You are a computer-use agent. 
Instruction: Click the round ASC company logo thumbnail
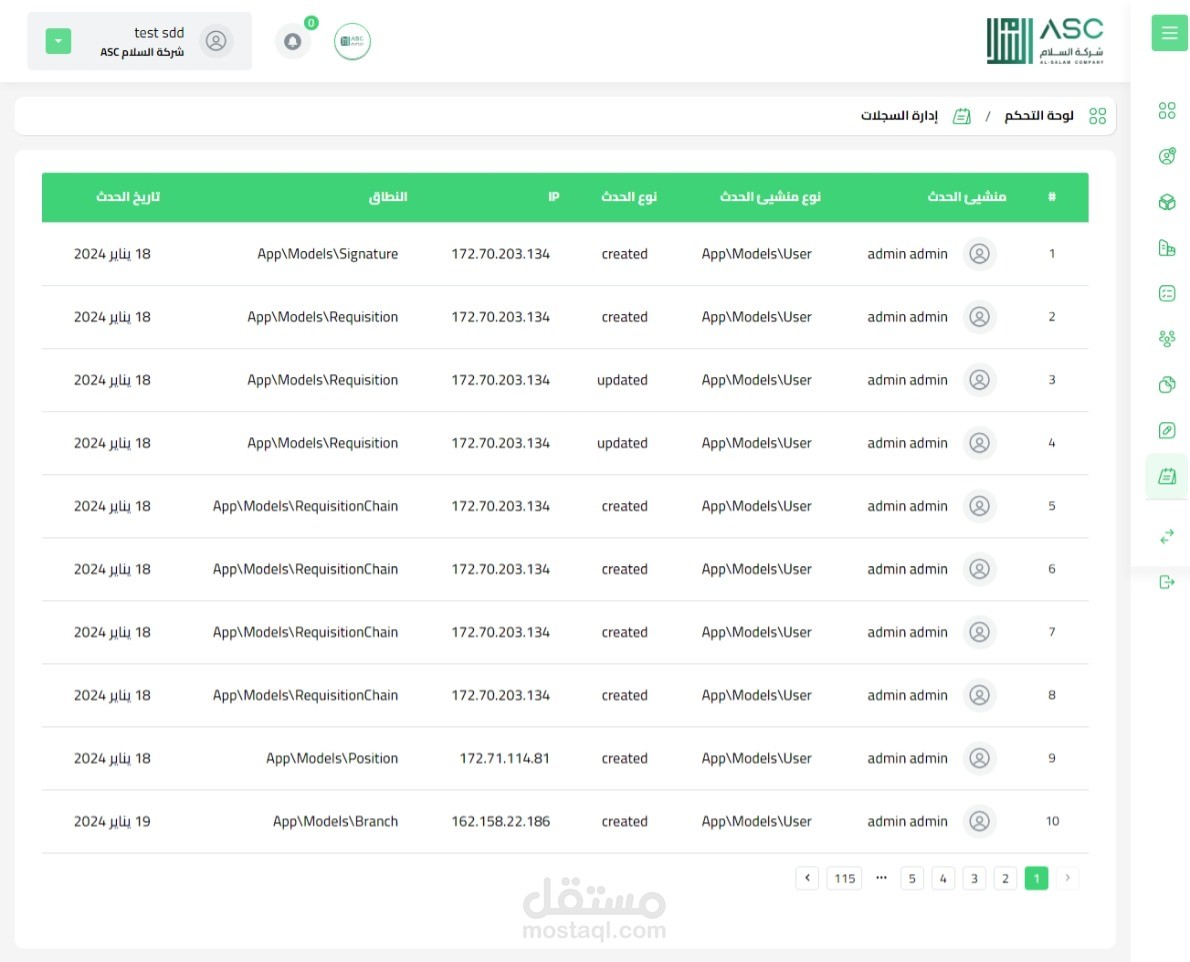coord(352,42)
